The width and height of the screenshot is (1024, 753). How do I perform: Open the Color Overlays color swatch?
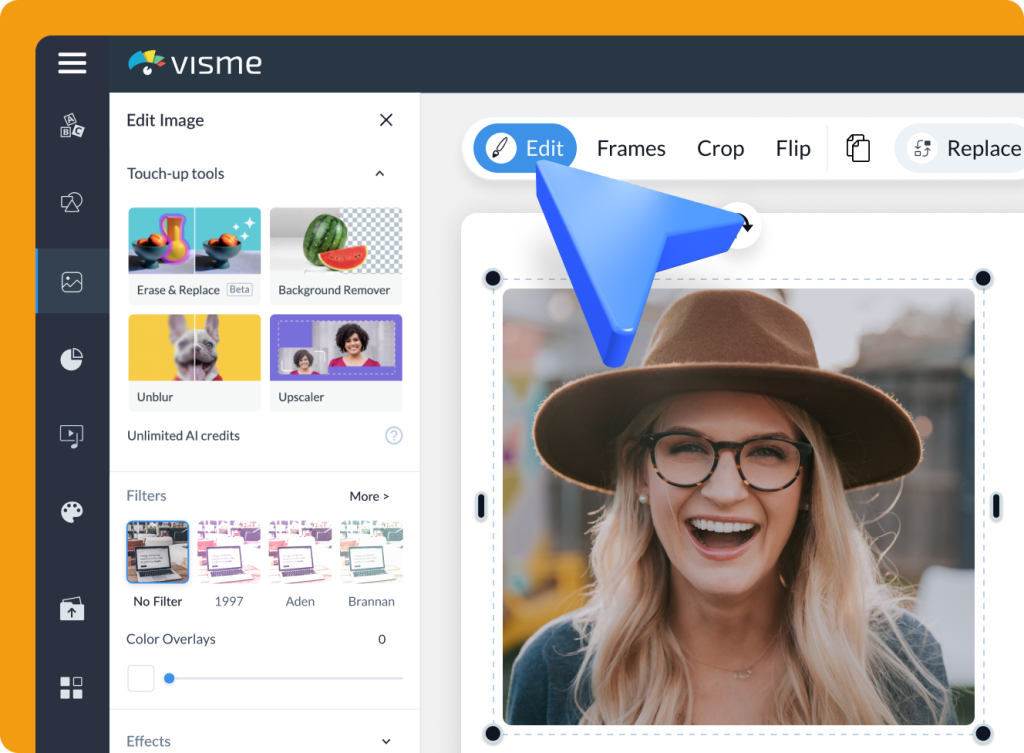pos(140,679)
